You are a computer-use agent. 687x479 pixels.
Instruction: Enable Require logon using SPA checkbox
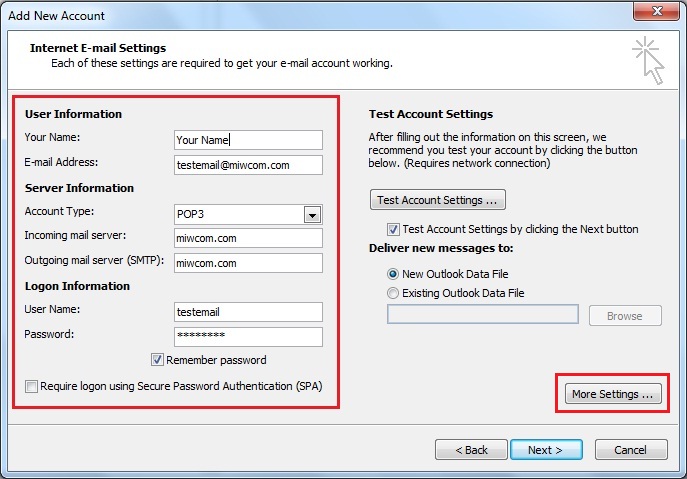pyautogui.click(x=31, y=387)
